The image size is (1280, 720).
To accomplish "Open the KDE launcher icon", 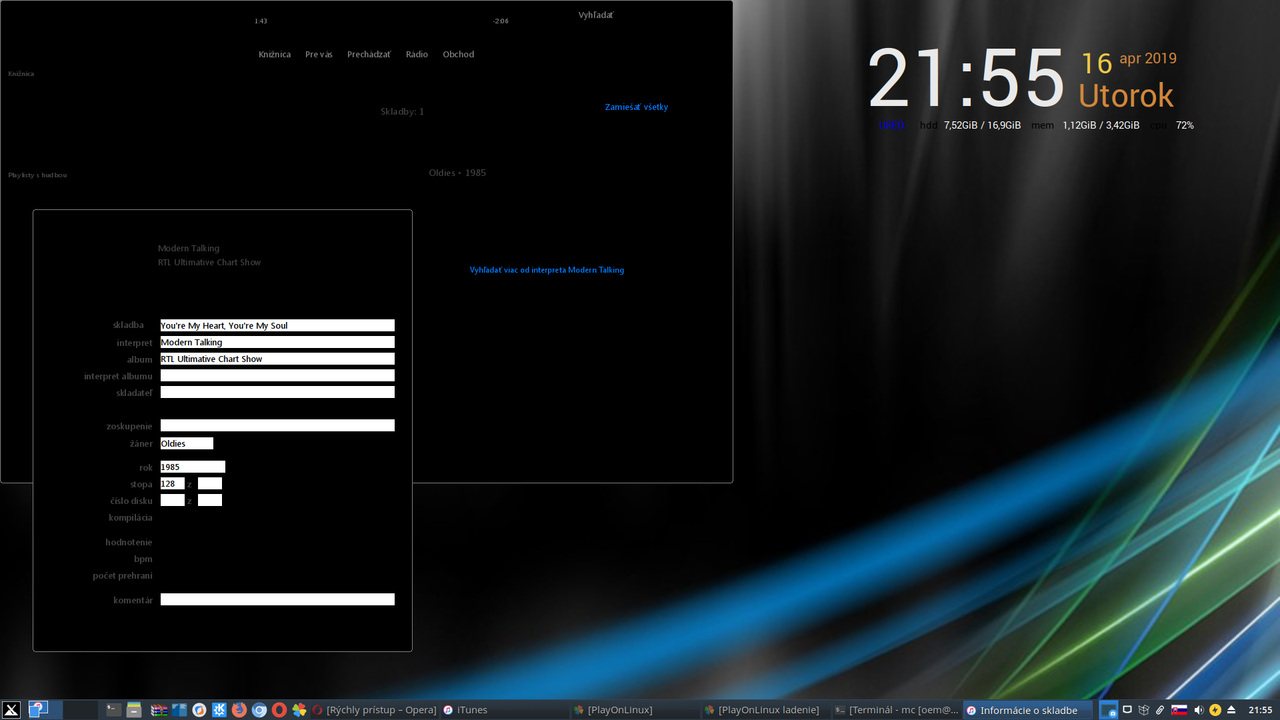I will (219, 710).
